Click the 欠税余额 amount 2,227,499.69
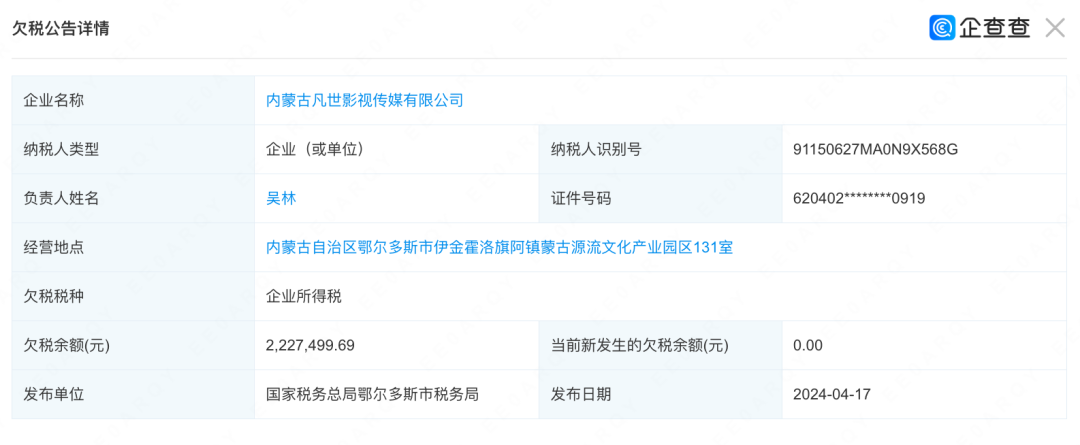 tap(311, 345)
